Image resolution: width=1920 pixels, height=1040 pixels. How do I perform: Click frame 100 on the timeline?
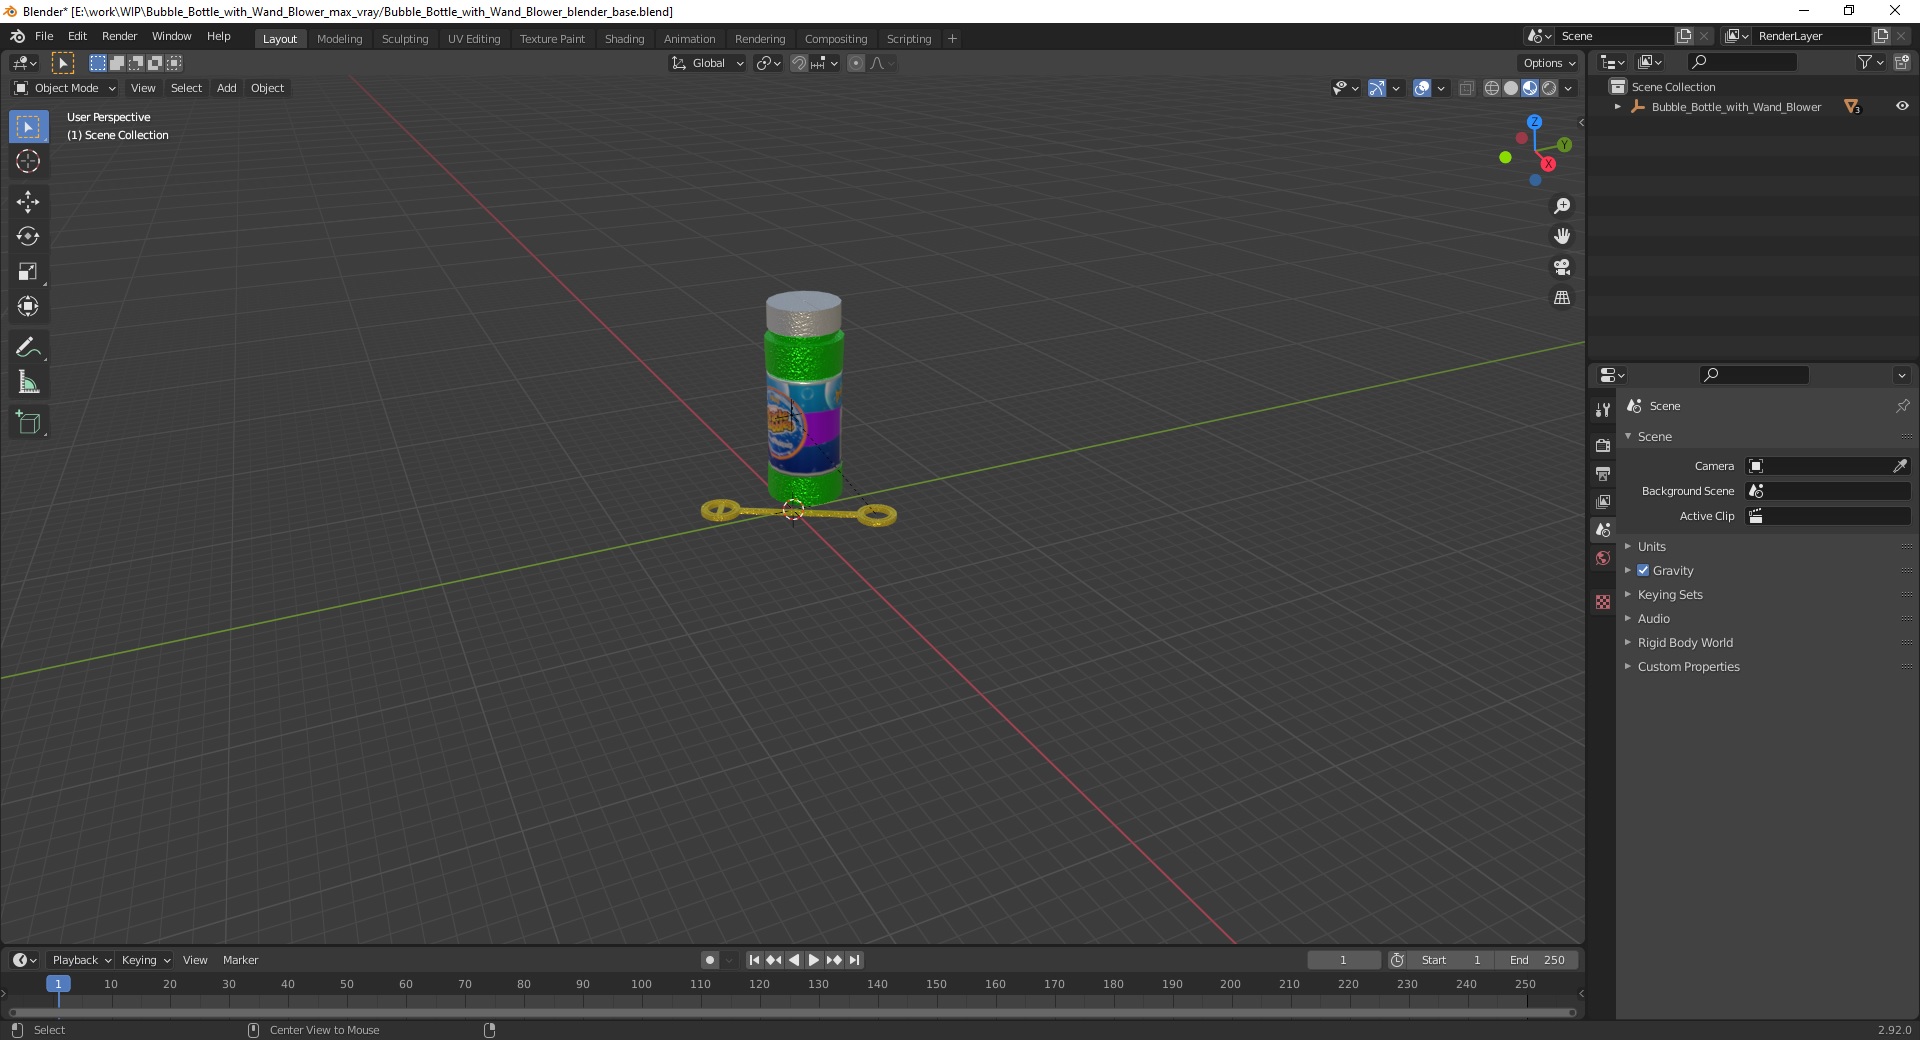pyautogui.click(x=642, y=985)
